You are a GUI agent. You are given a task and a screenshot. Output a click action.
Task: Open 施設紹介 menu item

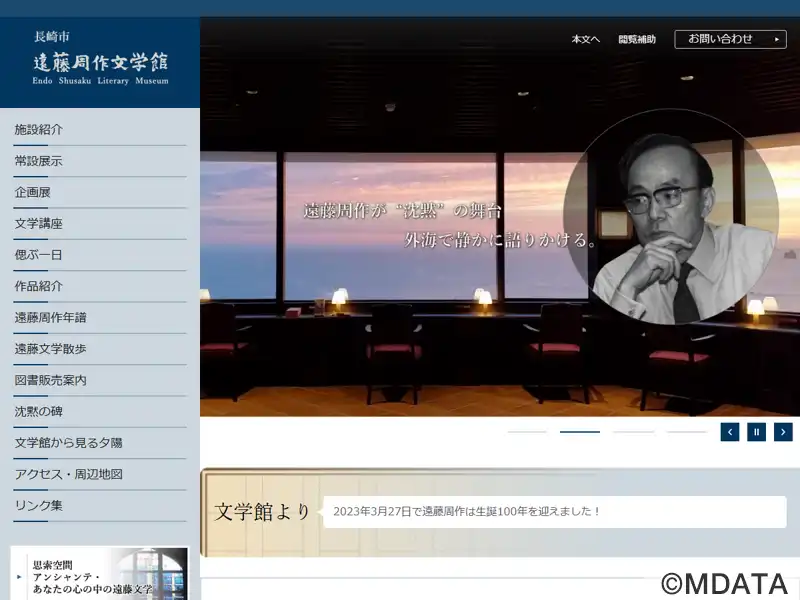(100, 130)
